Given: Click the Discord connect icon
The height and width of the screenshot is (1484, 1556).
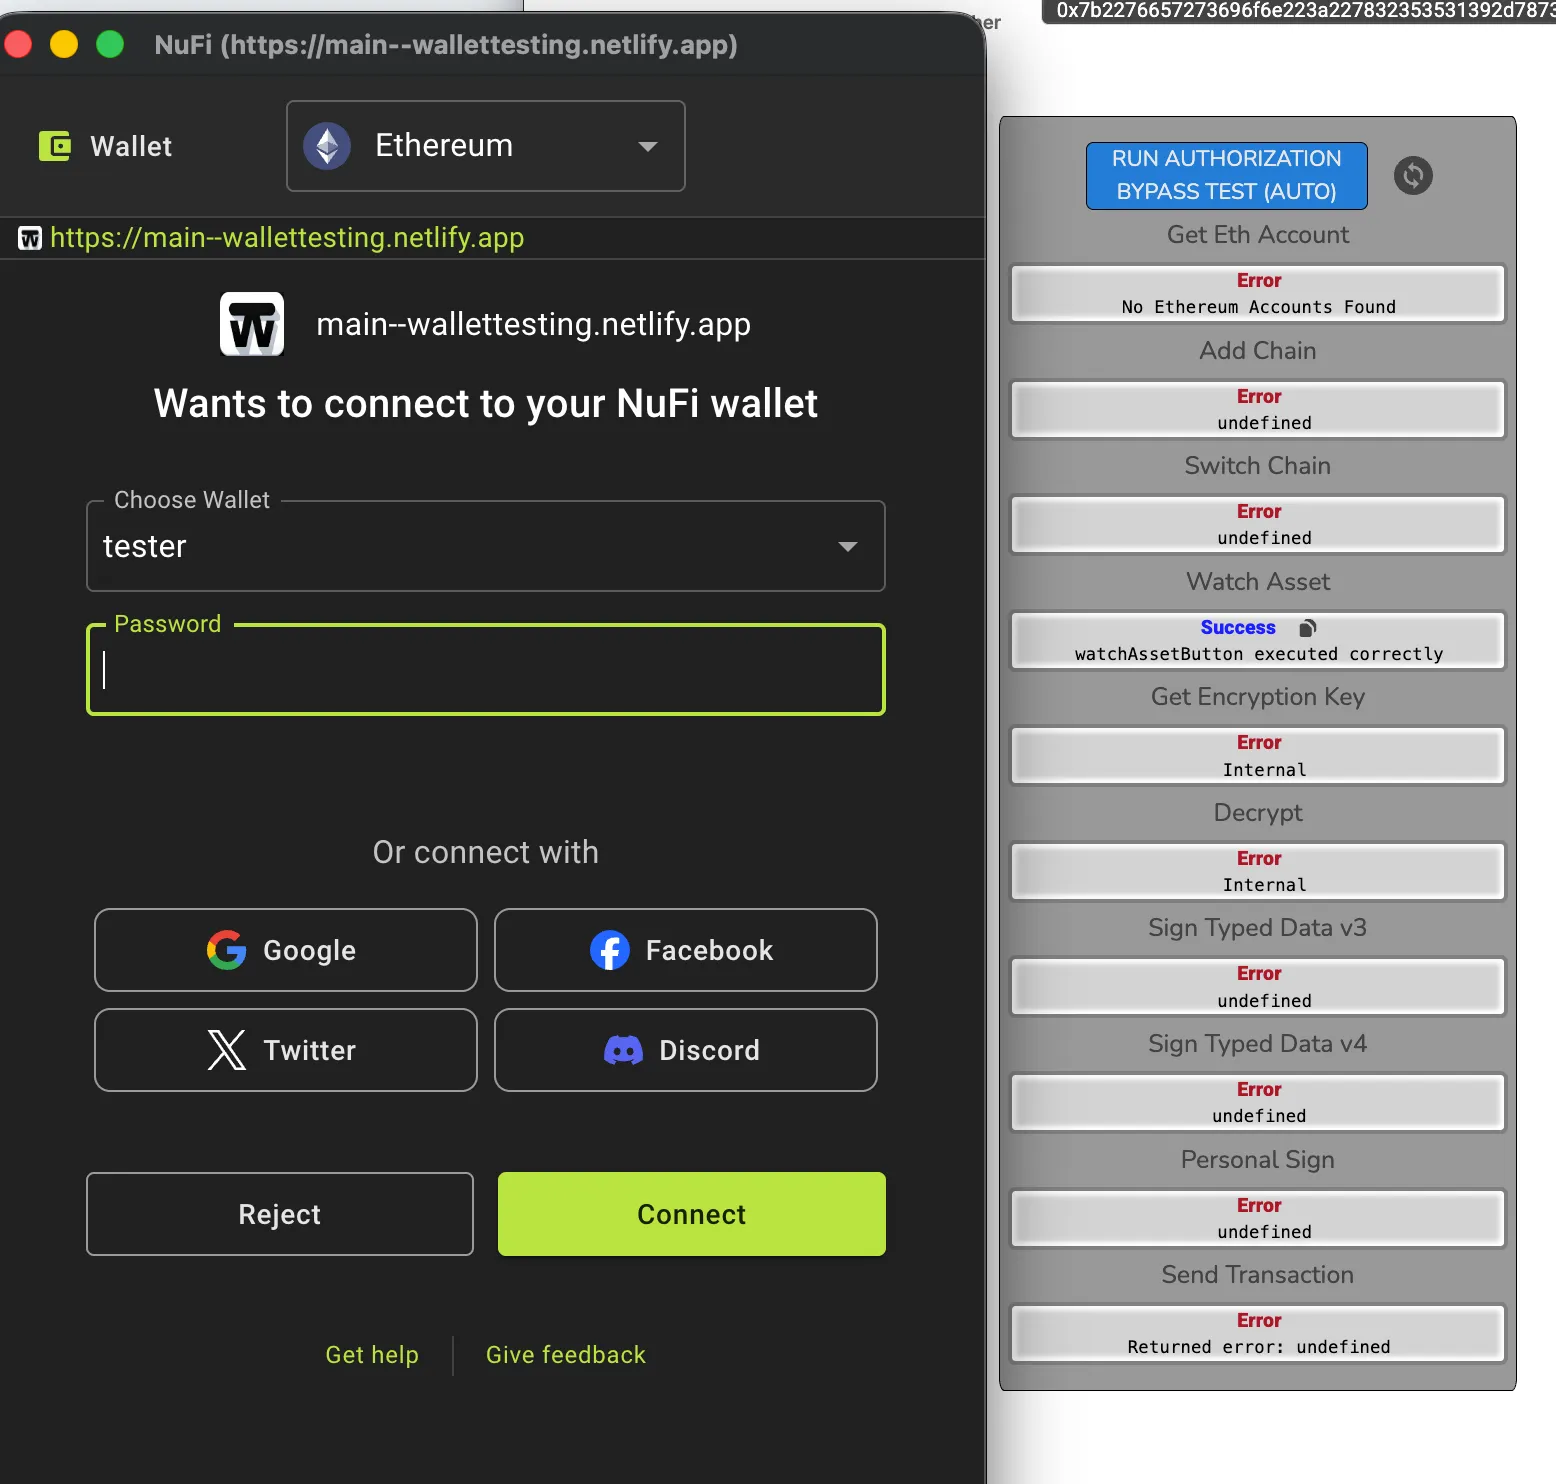Looking at the screenshot, I should pos(624,1050).
